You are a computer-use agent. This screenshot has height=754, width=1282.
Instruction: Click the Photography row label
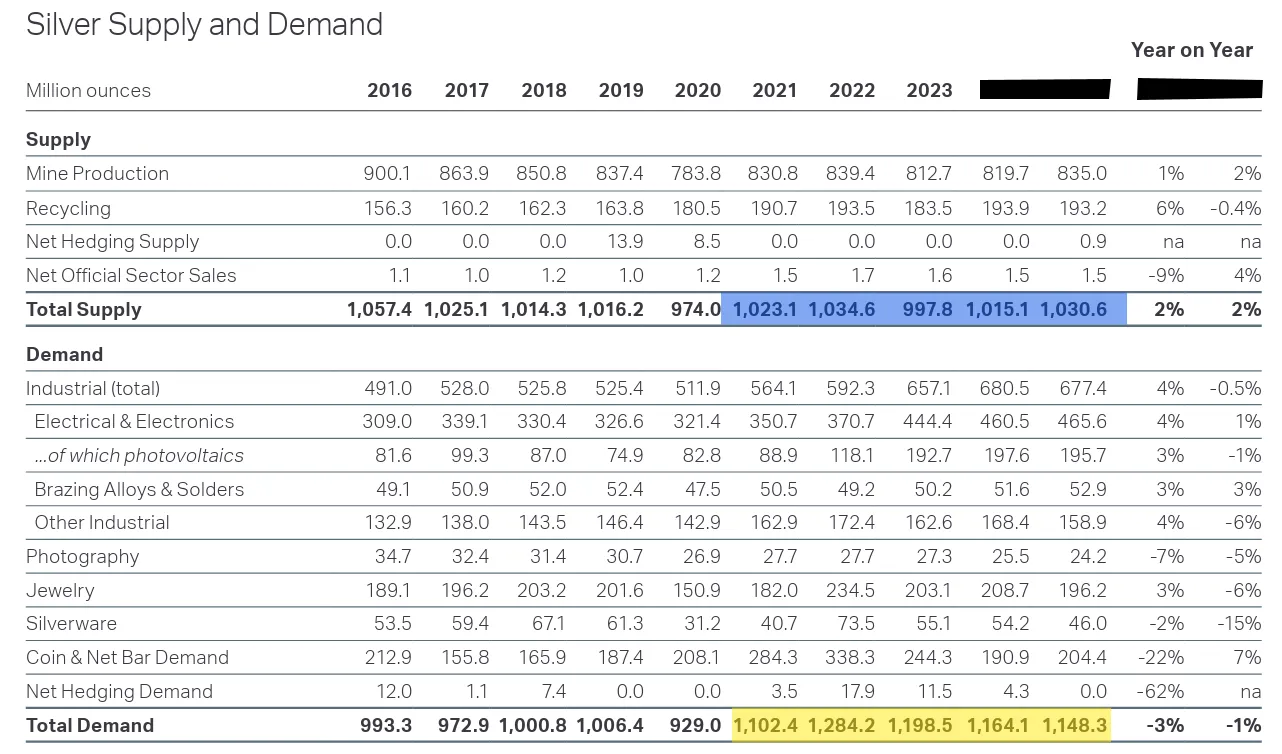[82, 556]
